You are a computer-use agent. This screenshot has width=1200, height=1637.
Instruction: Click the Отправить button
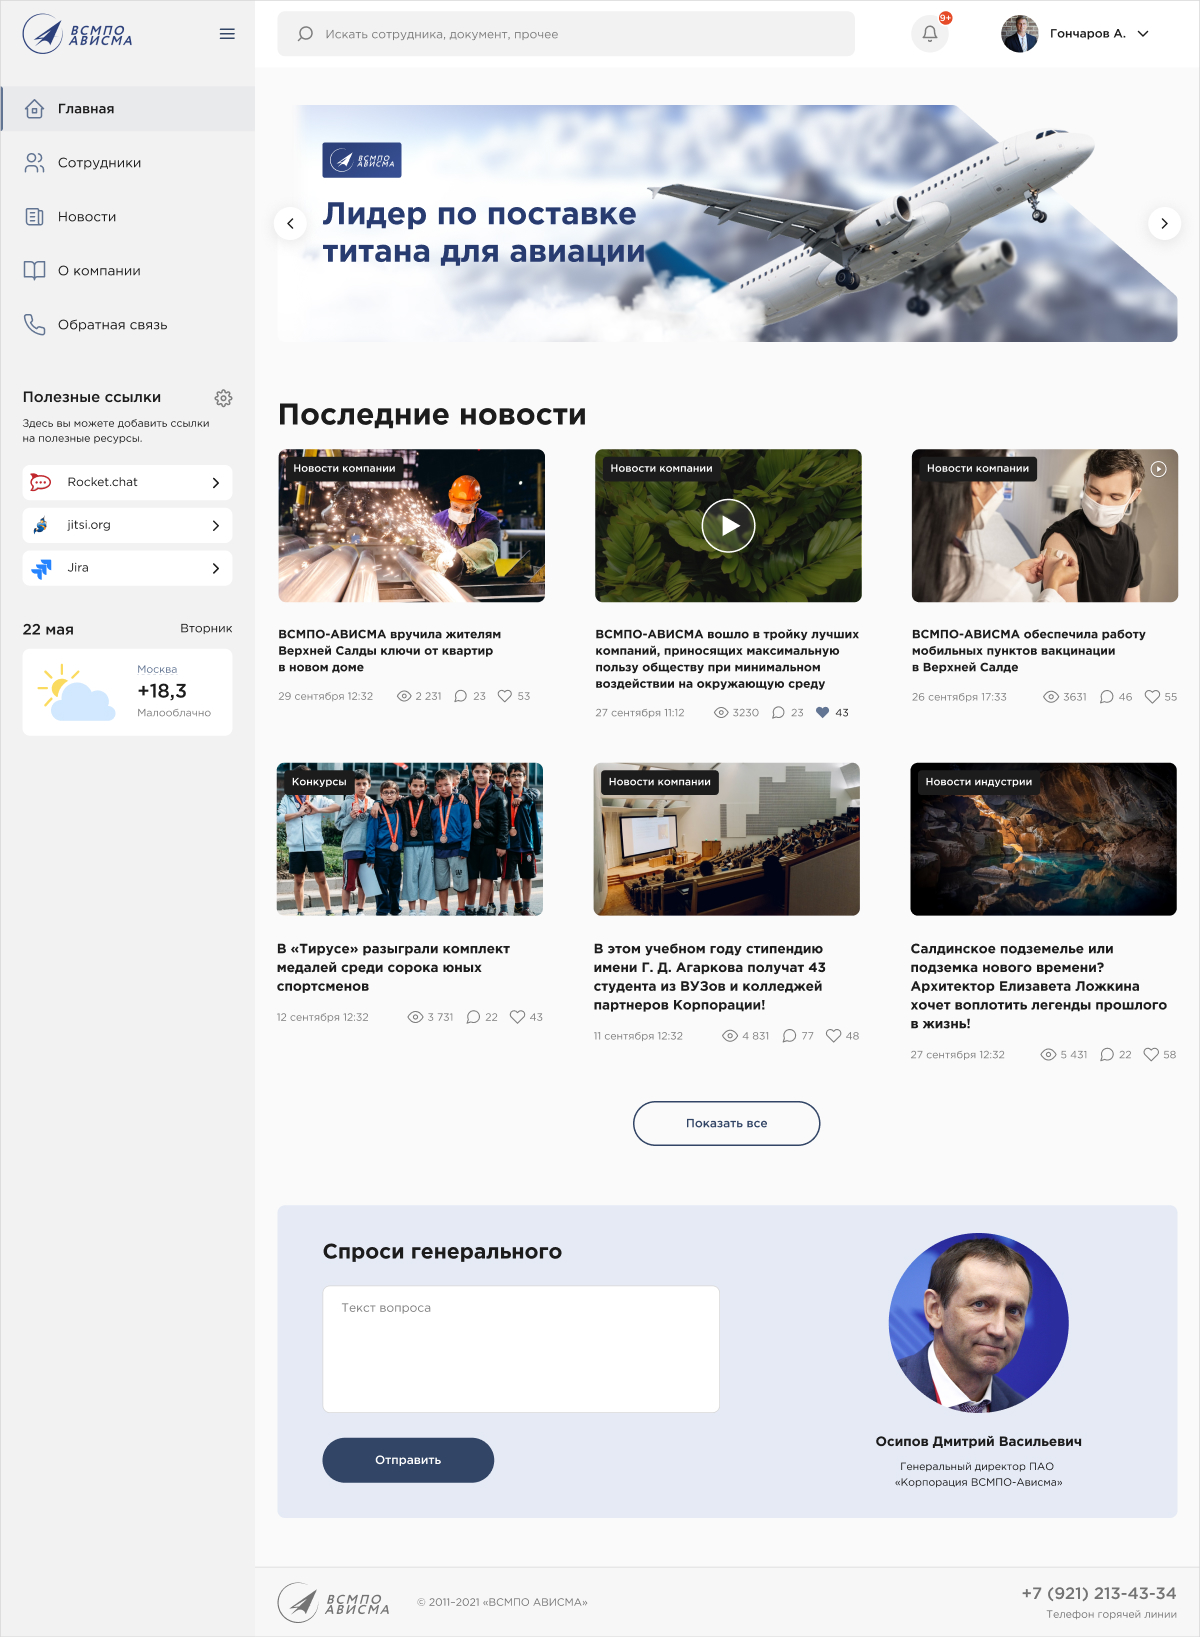[x=408, y=1460]
